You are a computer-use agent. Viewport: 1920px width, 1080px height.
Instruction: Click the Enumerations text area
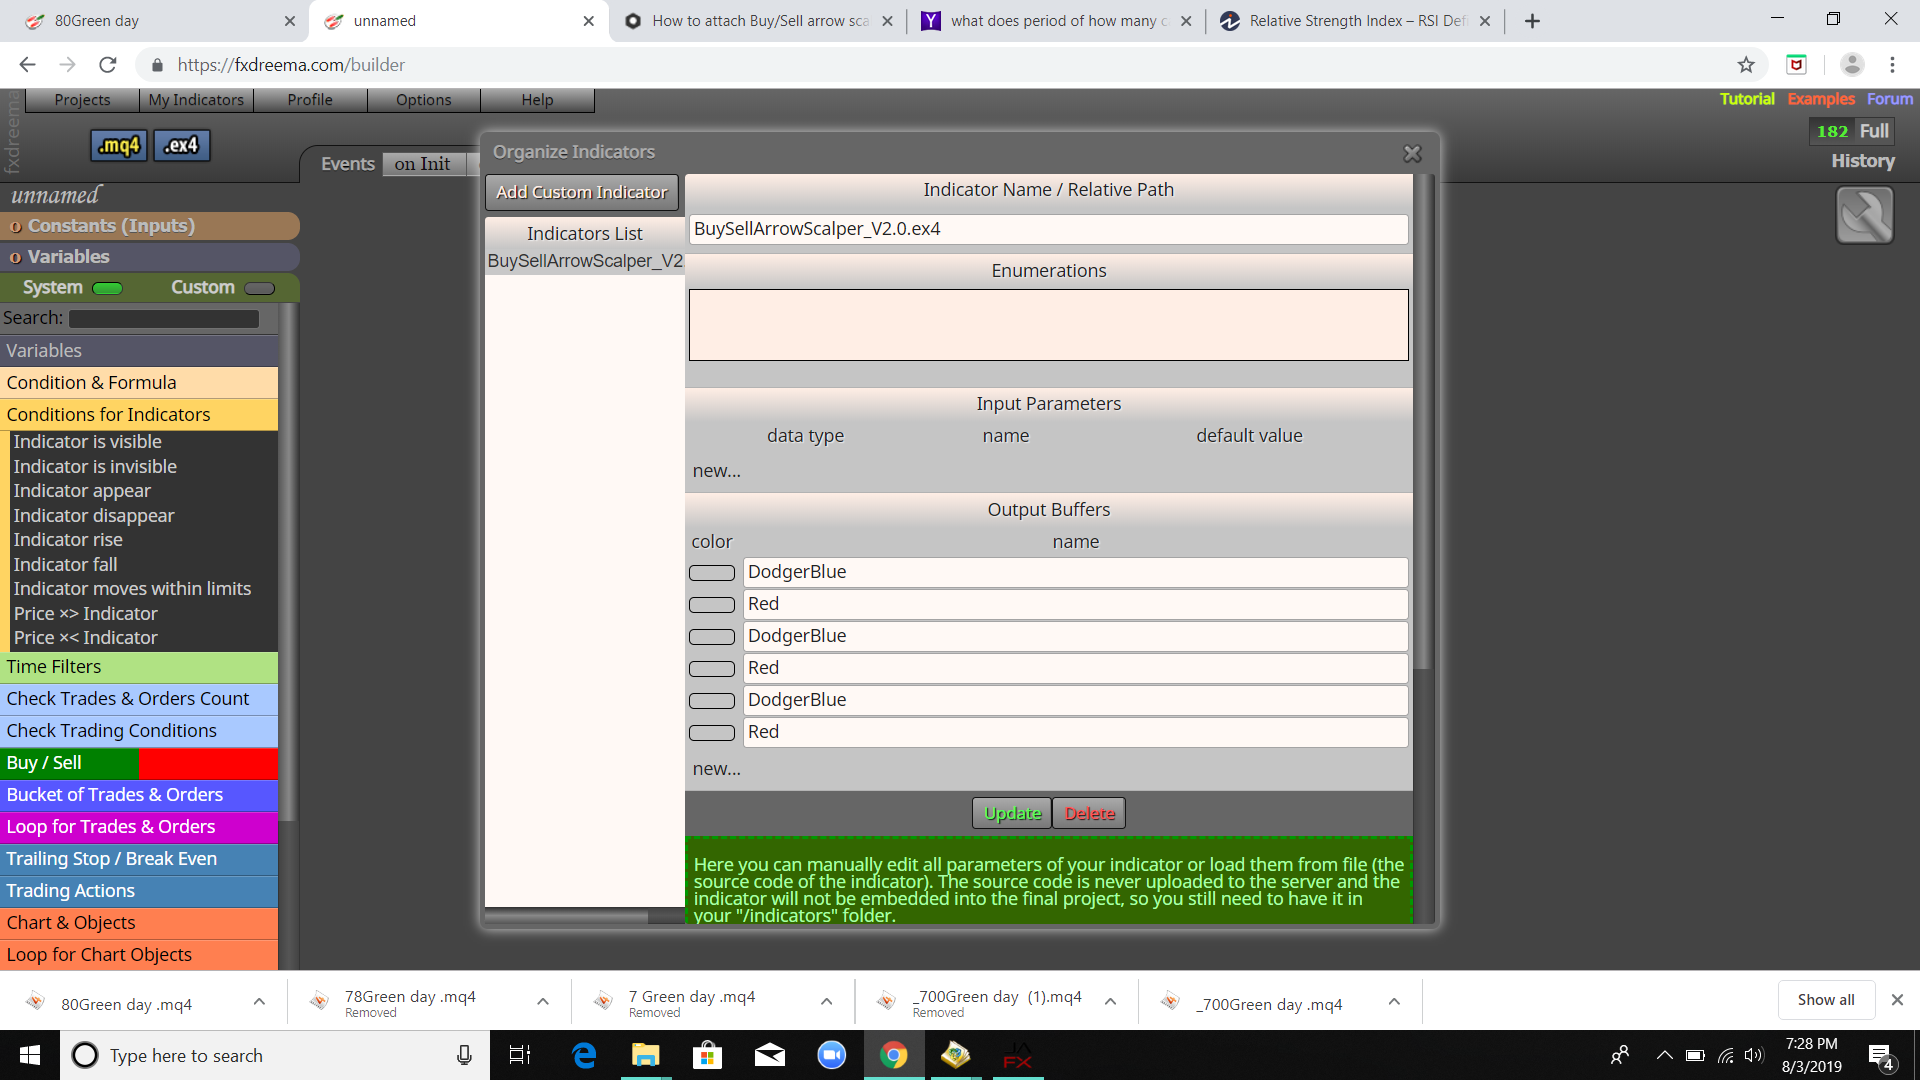click(1048, 325)
